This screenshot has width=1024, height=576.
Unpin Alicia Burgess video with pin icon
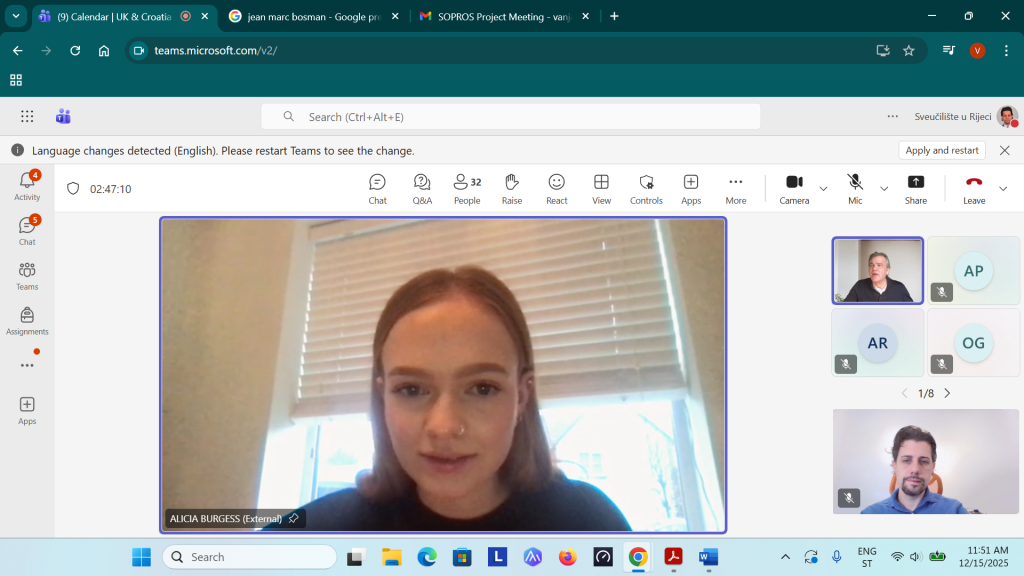[293, 519]
